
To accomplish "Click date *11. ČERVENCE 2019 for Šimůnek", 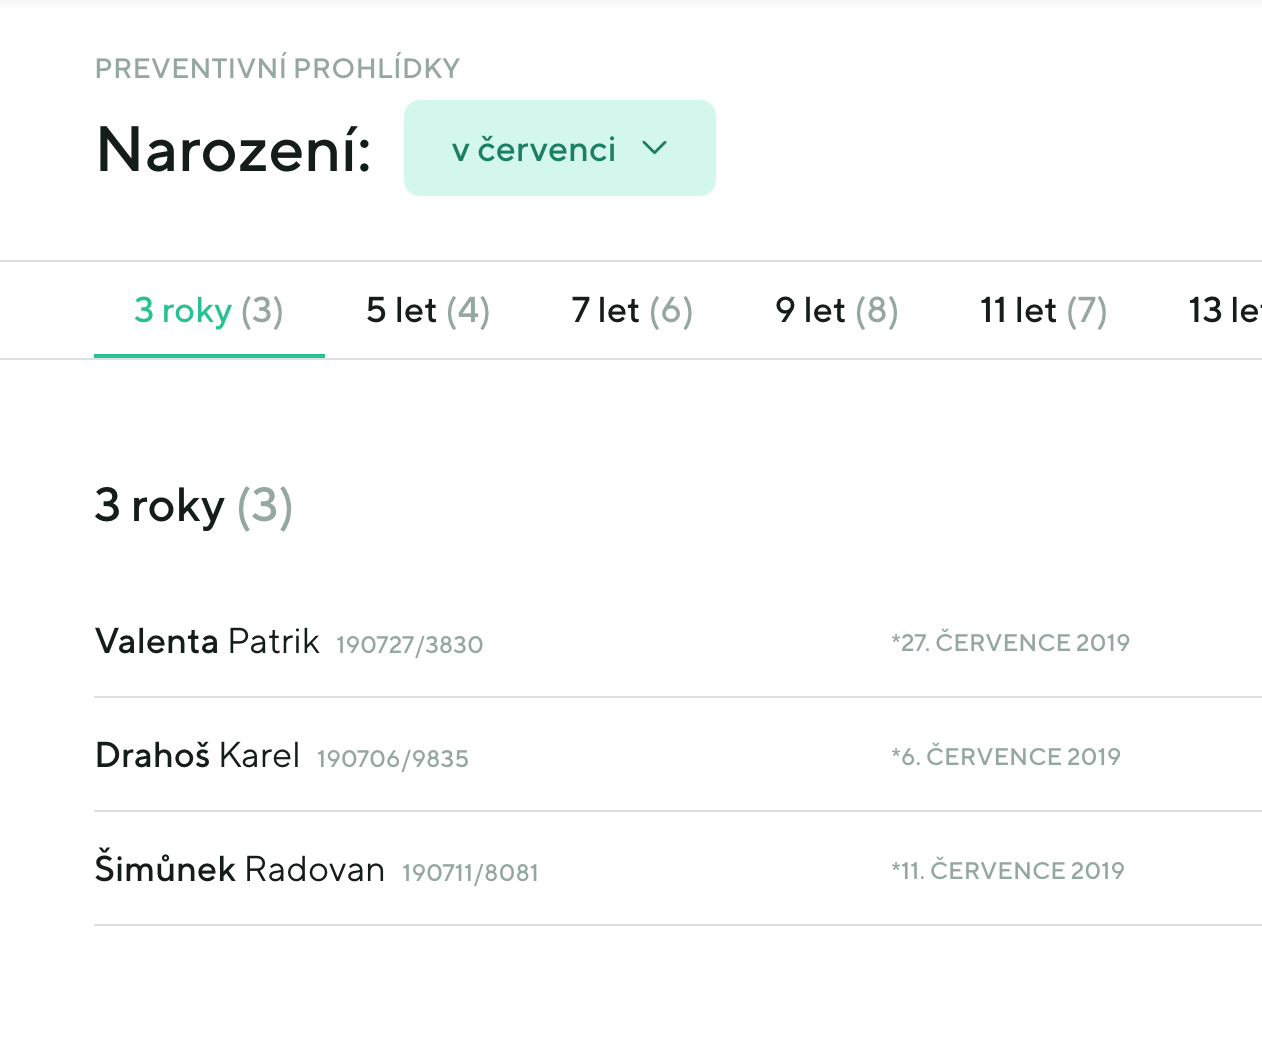I will coord(1009,871).
